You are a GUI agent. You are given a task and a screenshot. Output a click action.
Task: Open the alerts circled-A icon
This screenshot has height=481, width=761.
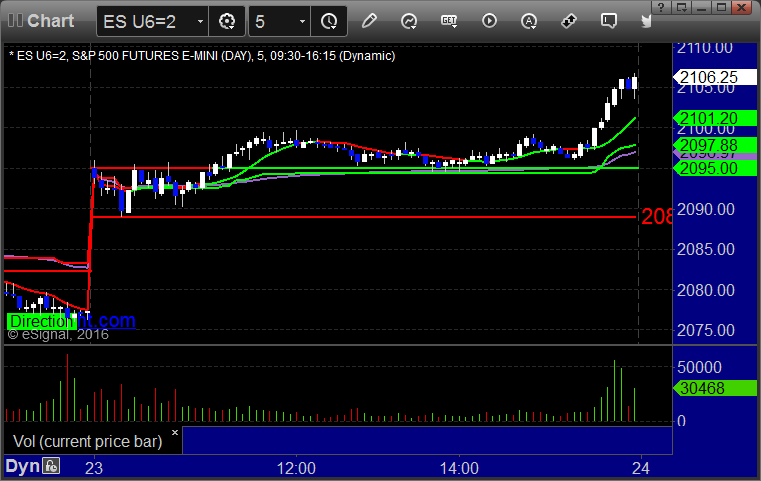[x=529, y=21]
